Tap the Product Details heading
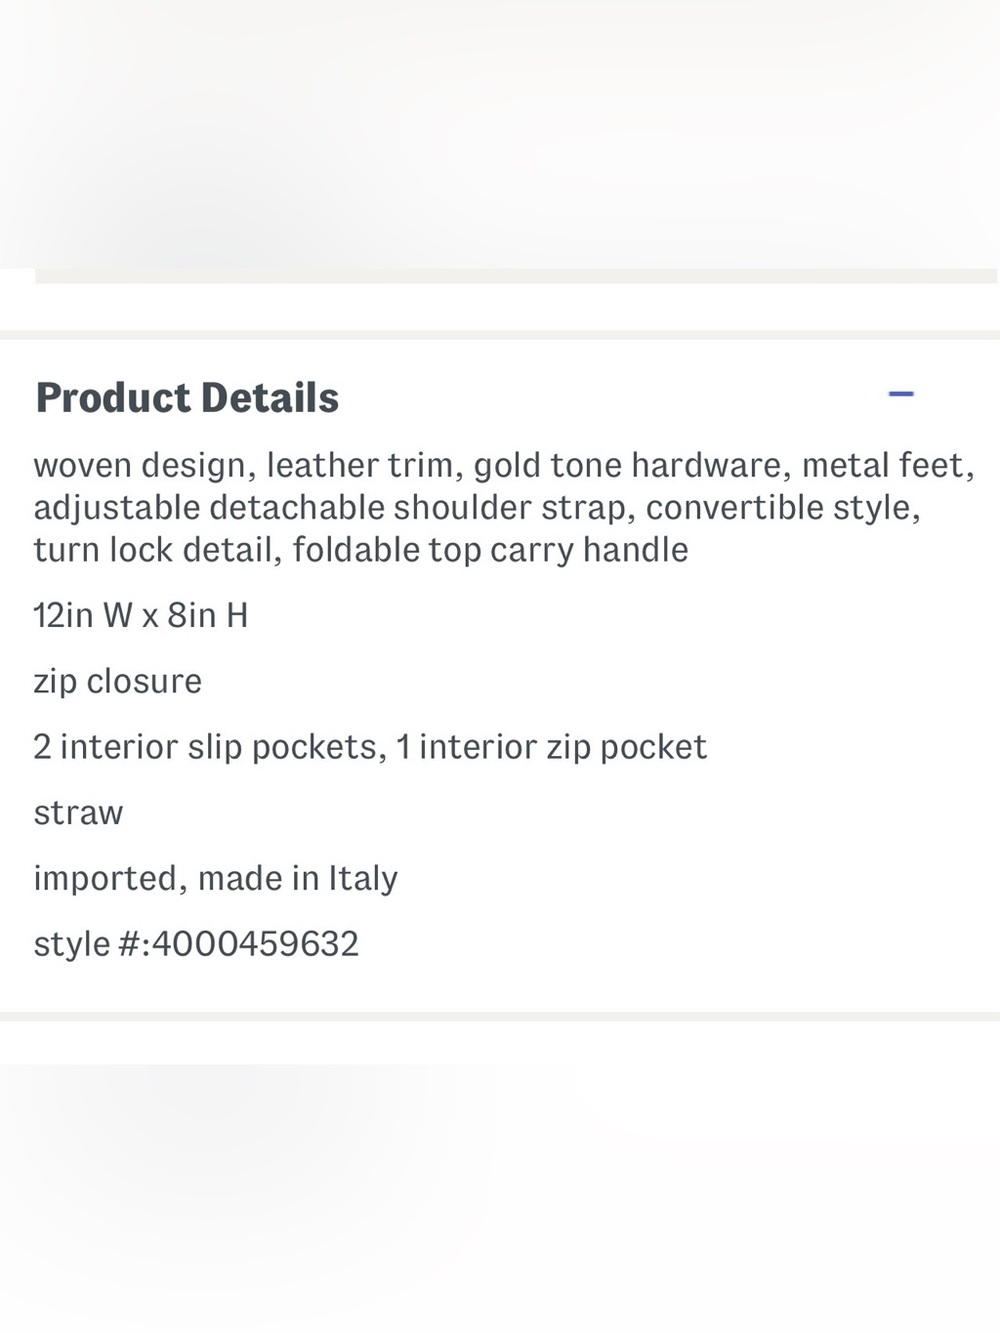1000x1333 pixels. click(x=187, y=397)
